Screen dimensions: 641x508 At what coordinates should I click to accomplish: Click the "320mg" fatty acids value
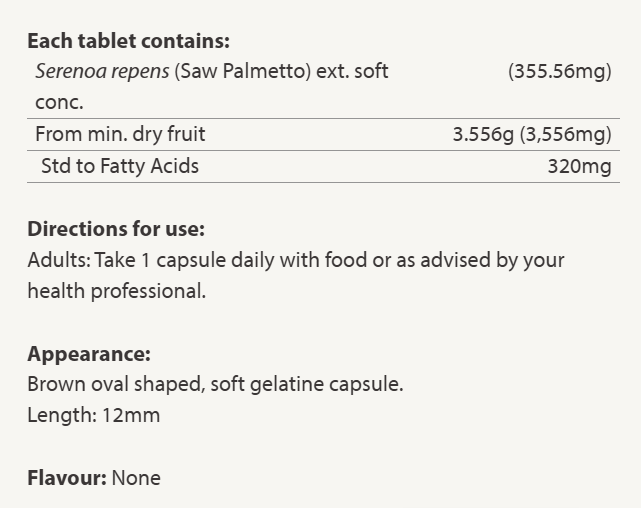[579, 166]
